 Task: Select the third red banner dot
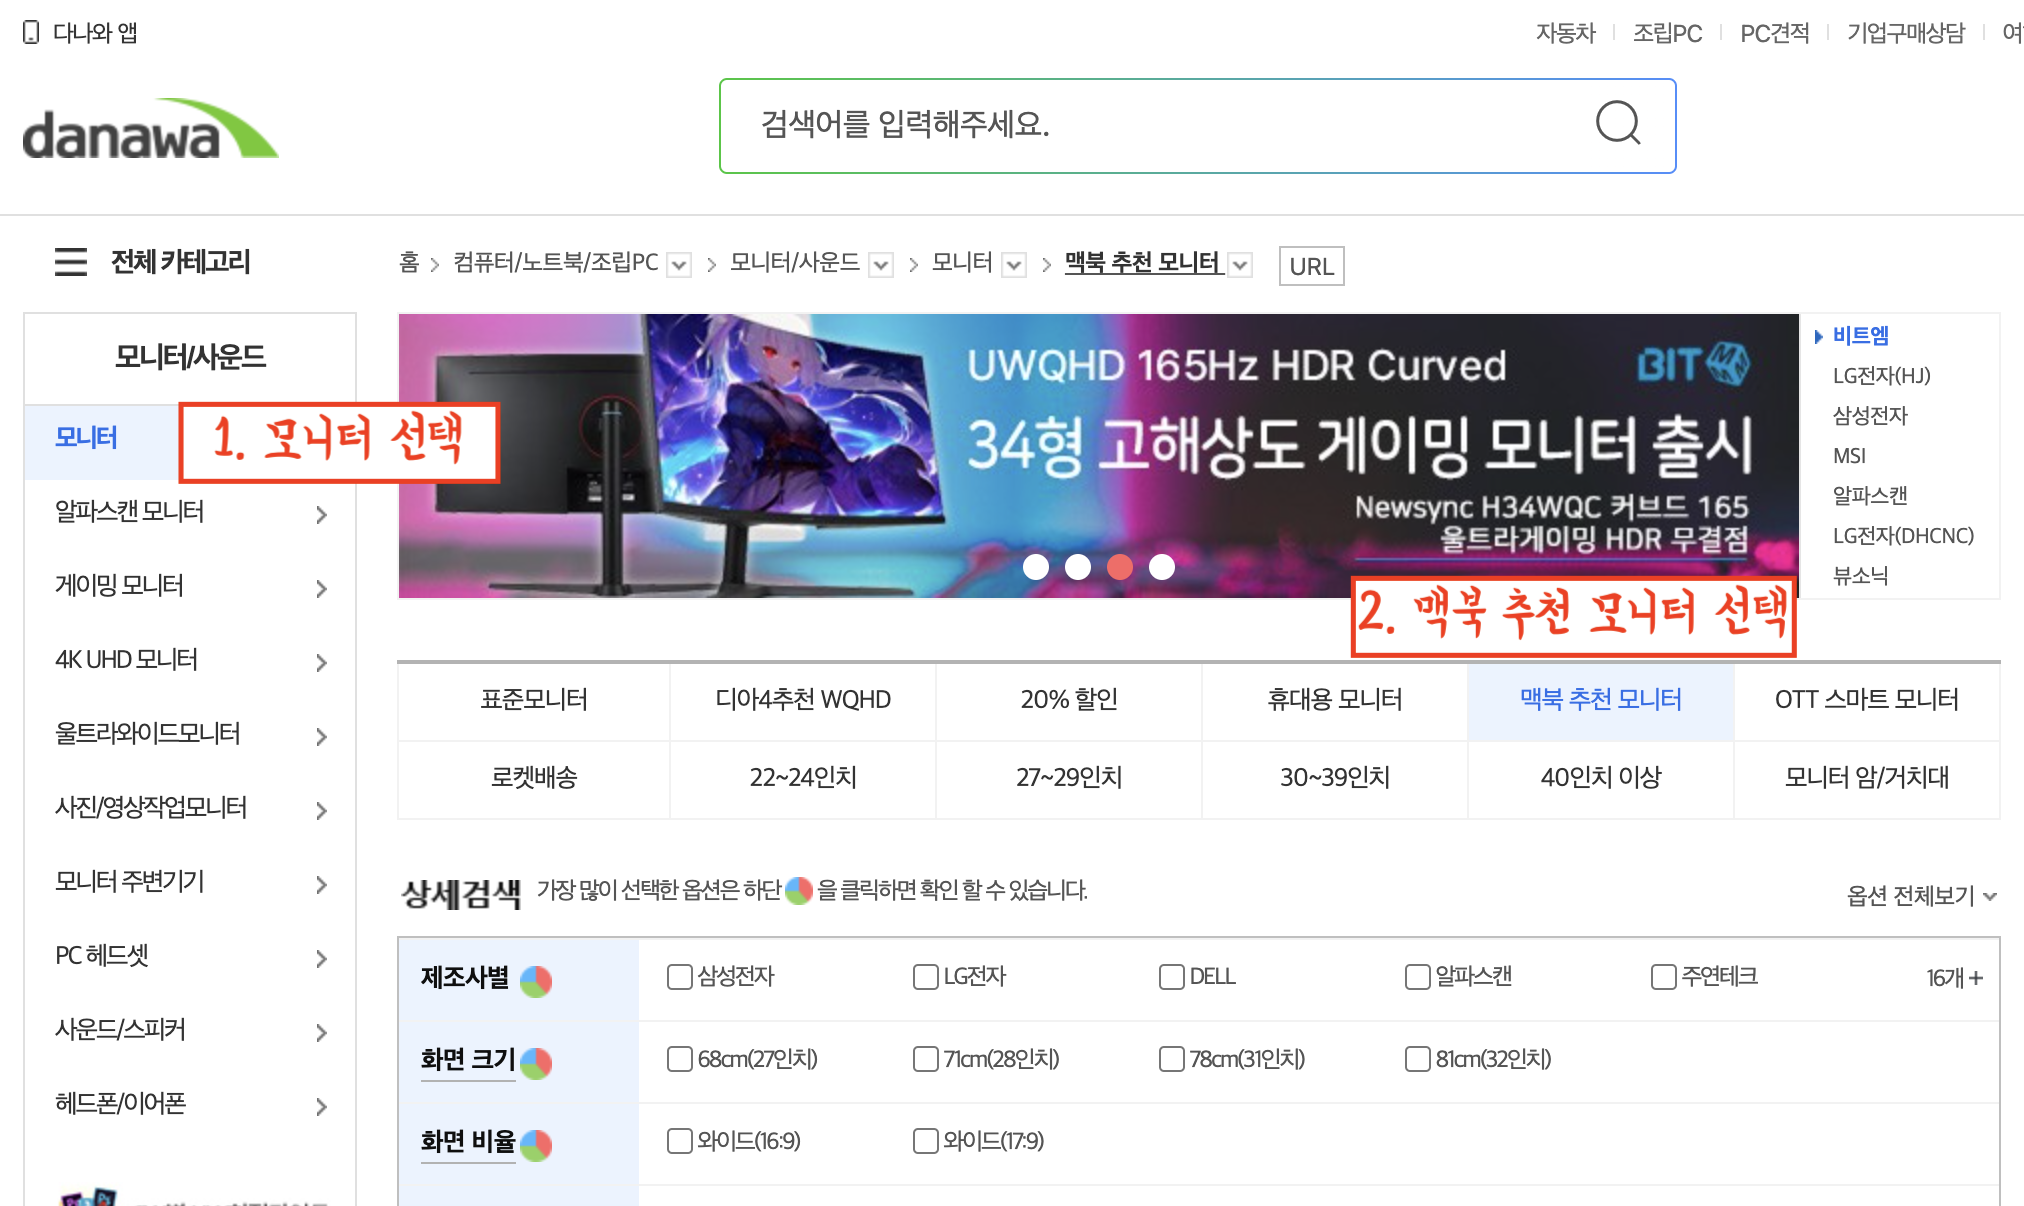(x=1120, y=567)
